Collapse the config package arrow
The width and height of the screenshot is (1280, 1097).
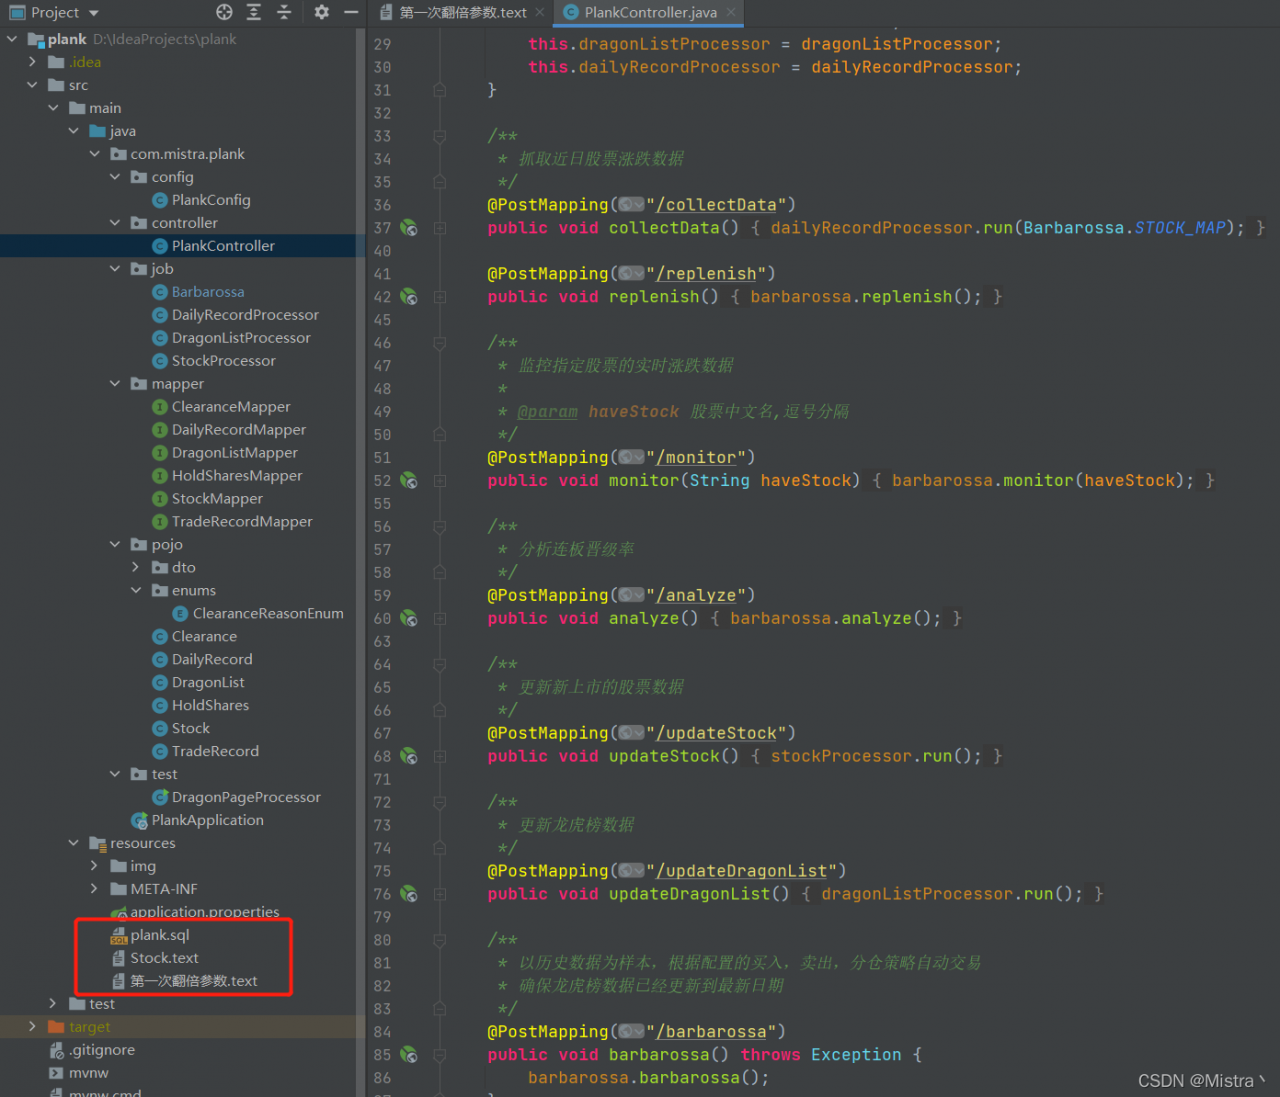point(116,177)
